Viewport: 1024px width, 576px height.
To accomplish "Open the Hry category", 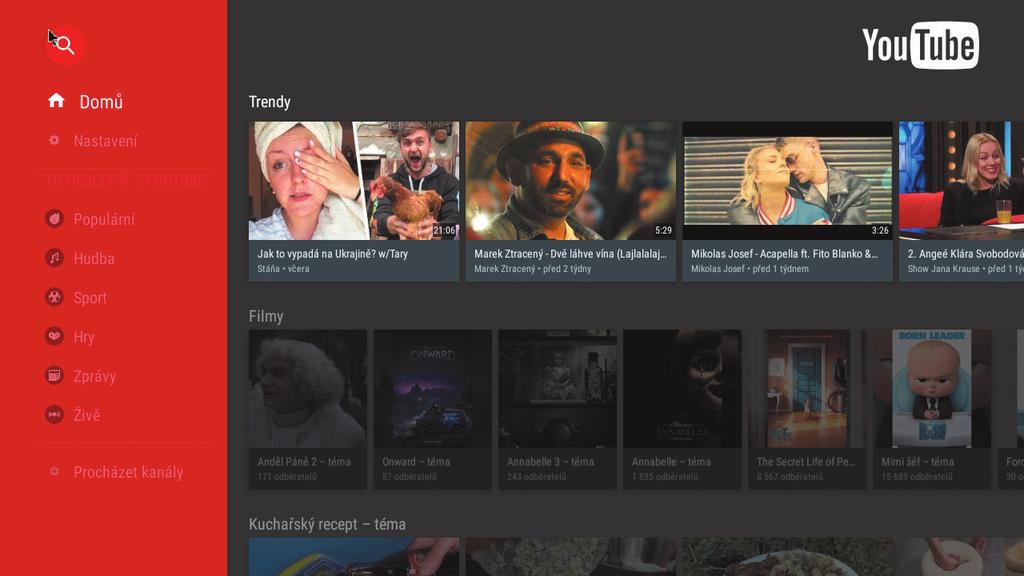I will tap(84, 337).
